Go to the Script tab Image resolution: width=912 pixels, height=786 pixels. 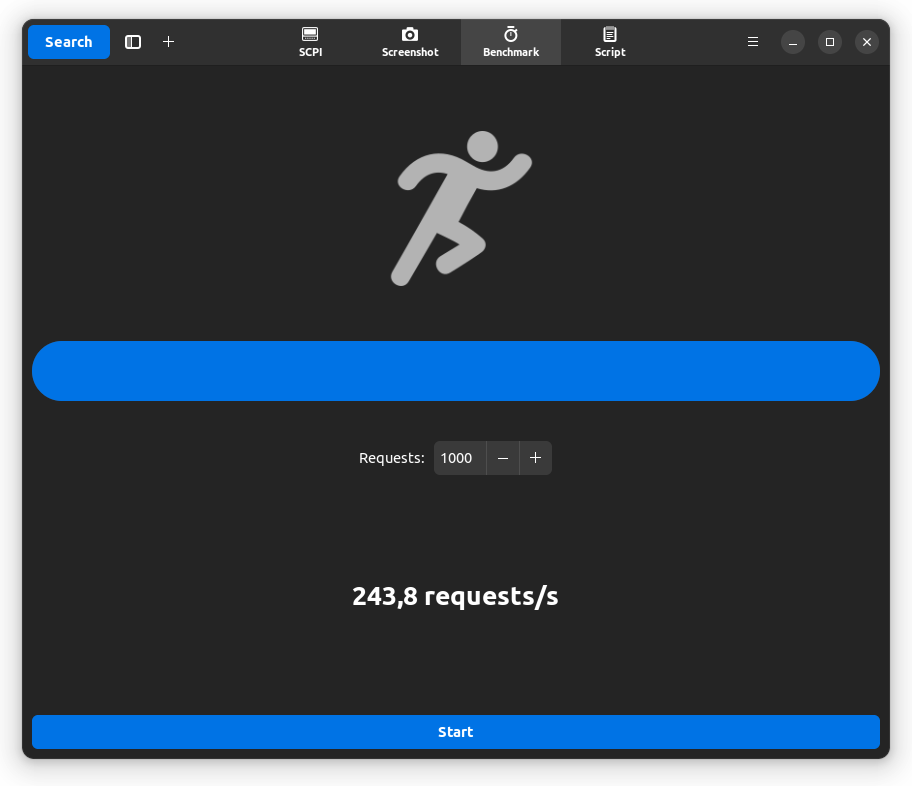point(610,42)
